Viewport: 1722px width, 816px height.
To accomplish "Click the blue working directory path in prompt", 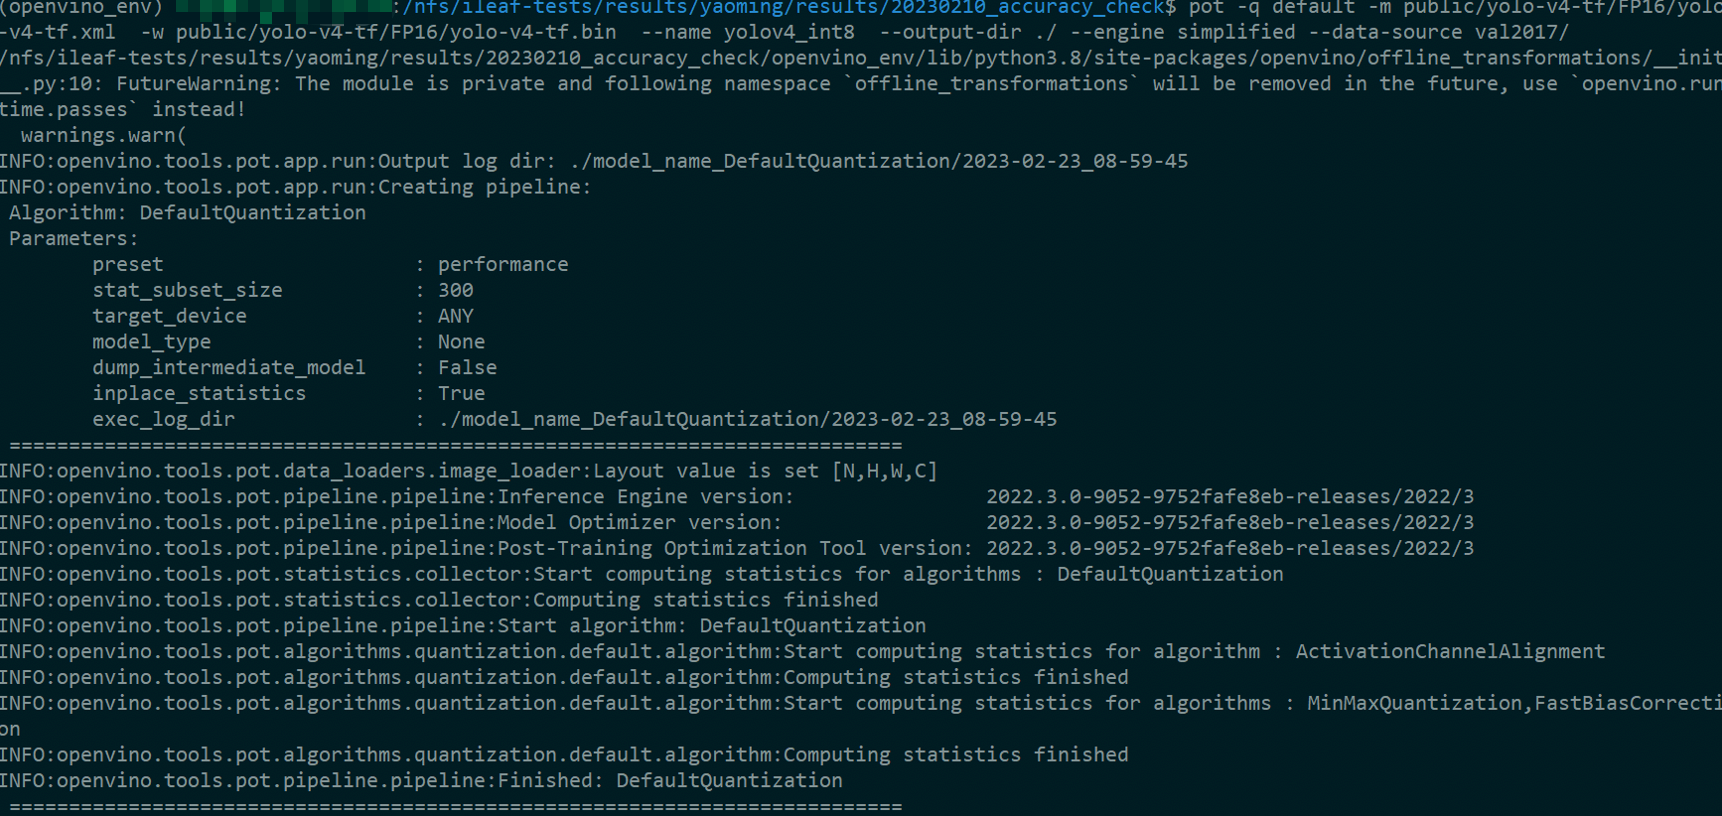I will (x=784, y=8).
